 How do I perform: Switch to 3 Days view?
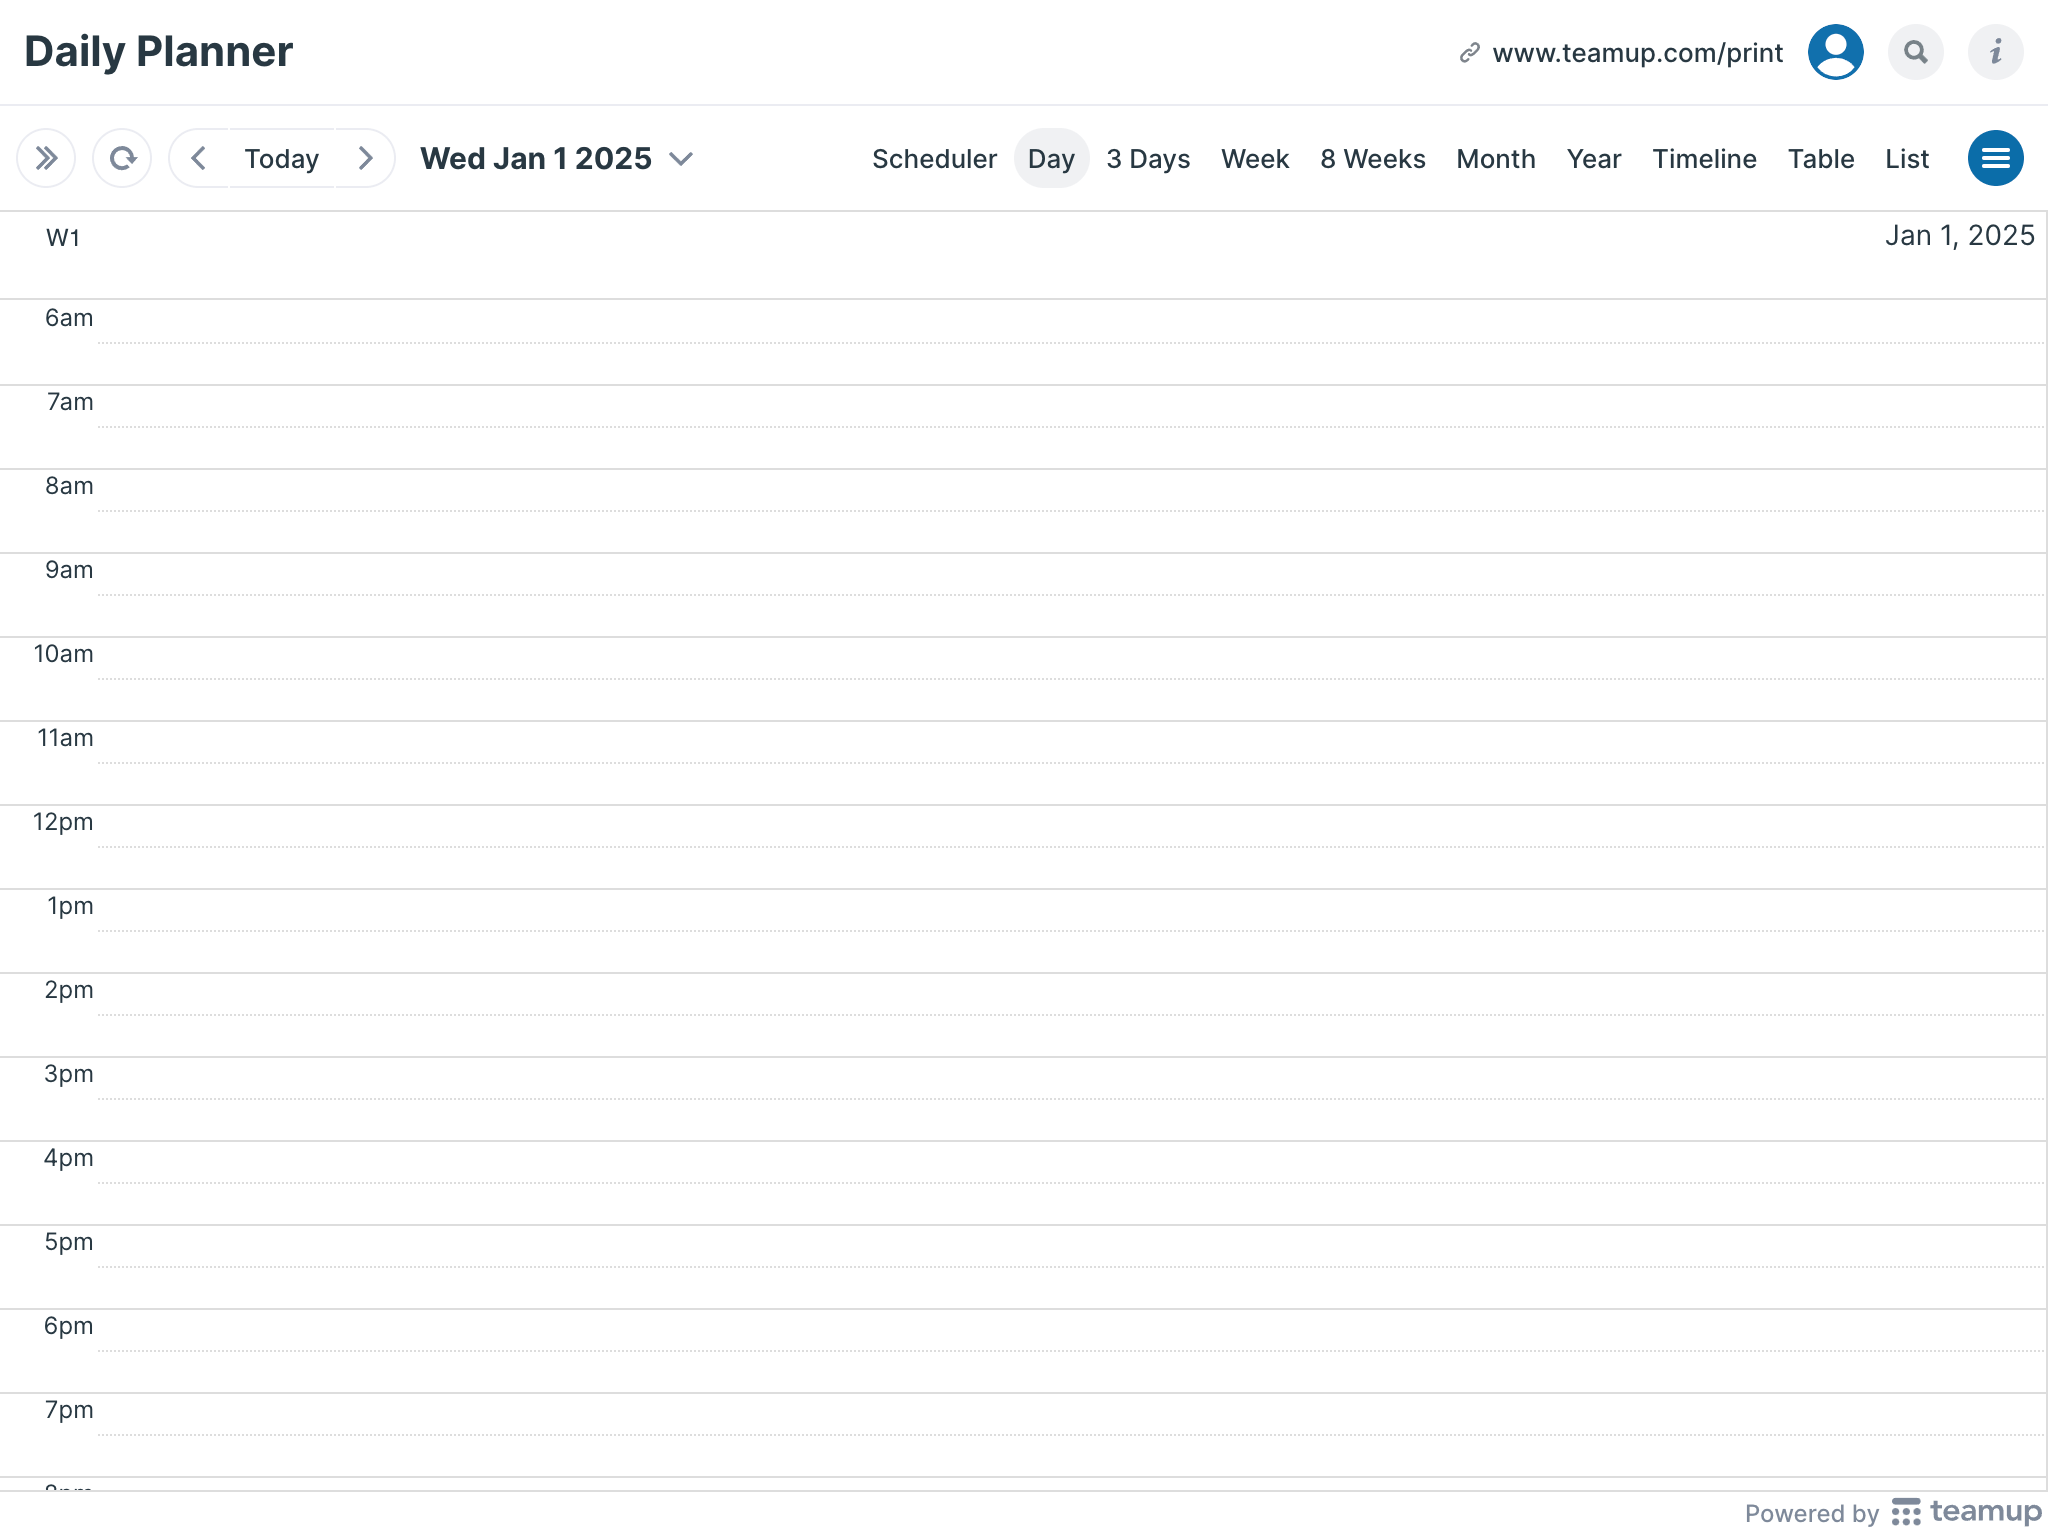(x=1148, y=159)
